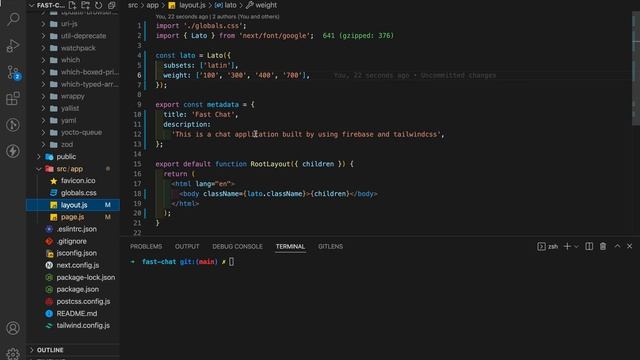Open the Accounts menu icon
Viewport: 640px width, 360px height.
[13, 328]
